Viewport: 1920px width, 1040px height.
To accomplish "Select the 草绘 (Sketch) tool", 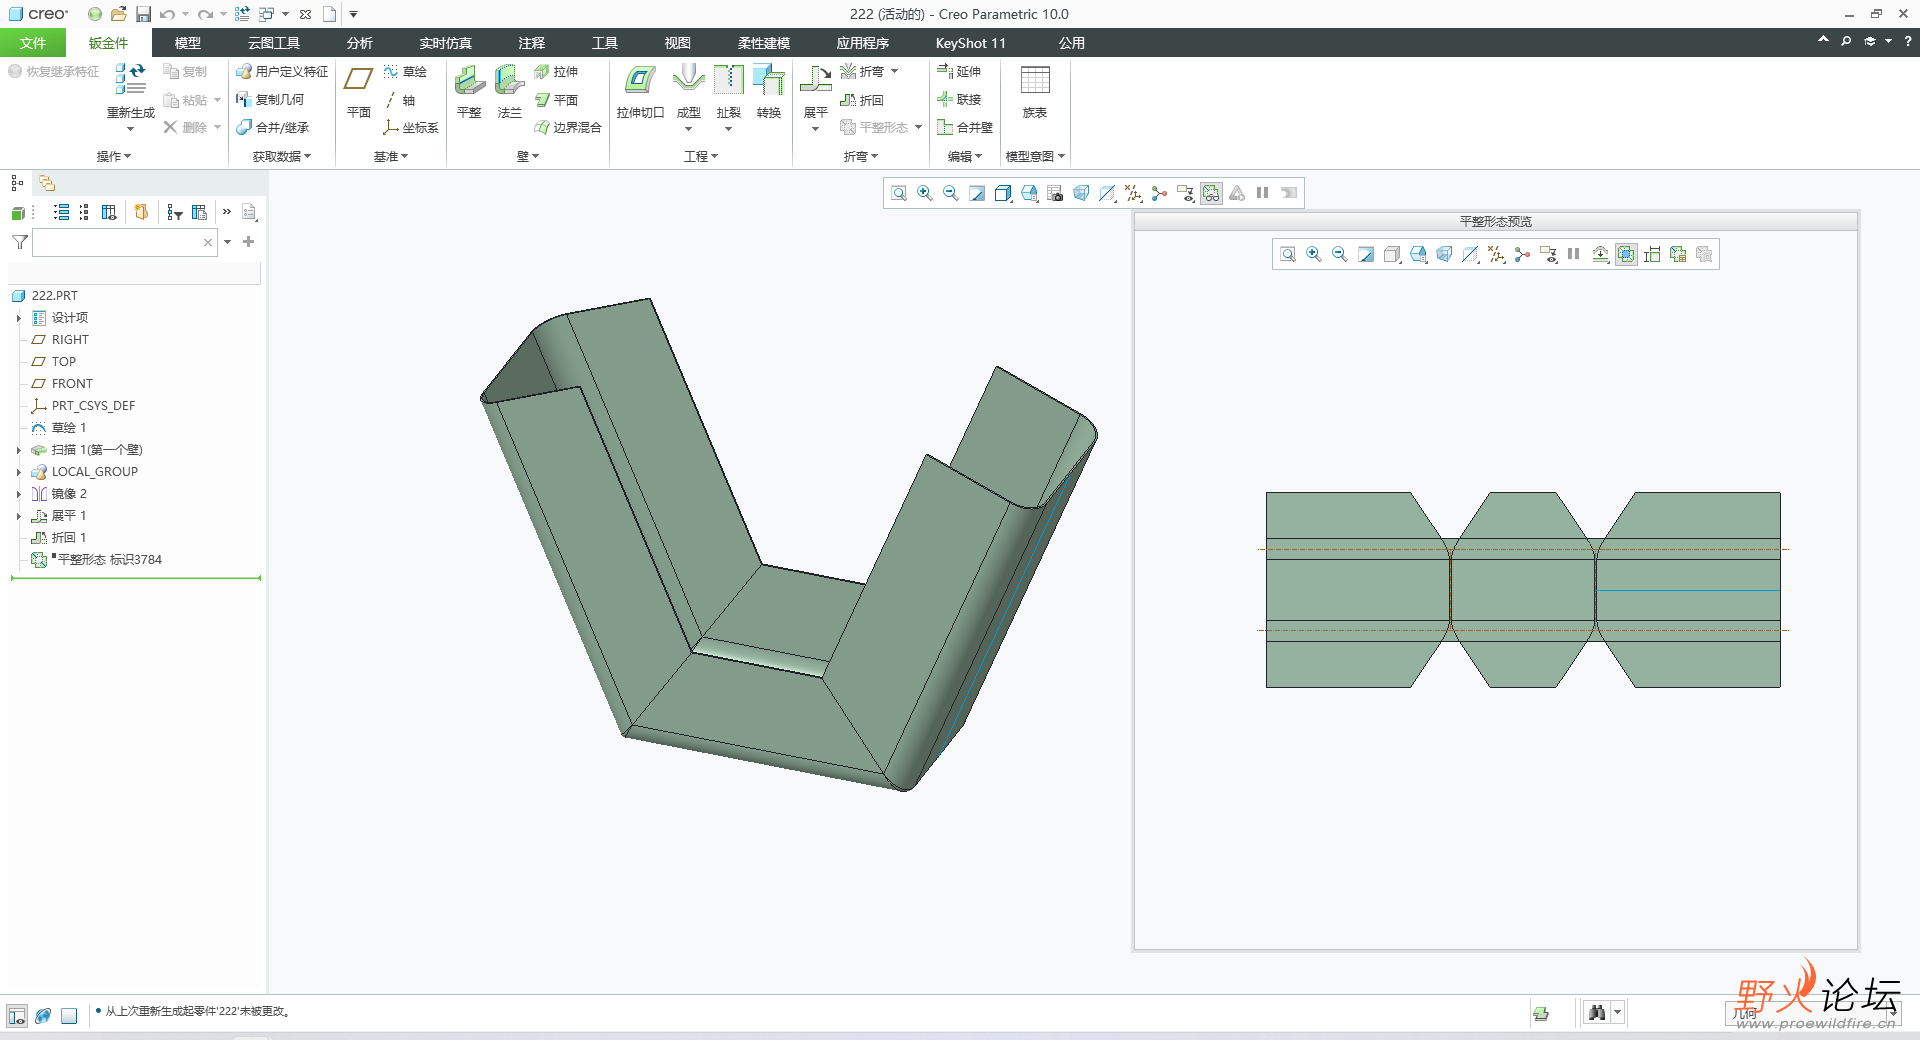I will 405,72.
